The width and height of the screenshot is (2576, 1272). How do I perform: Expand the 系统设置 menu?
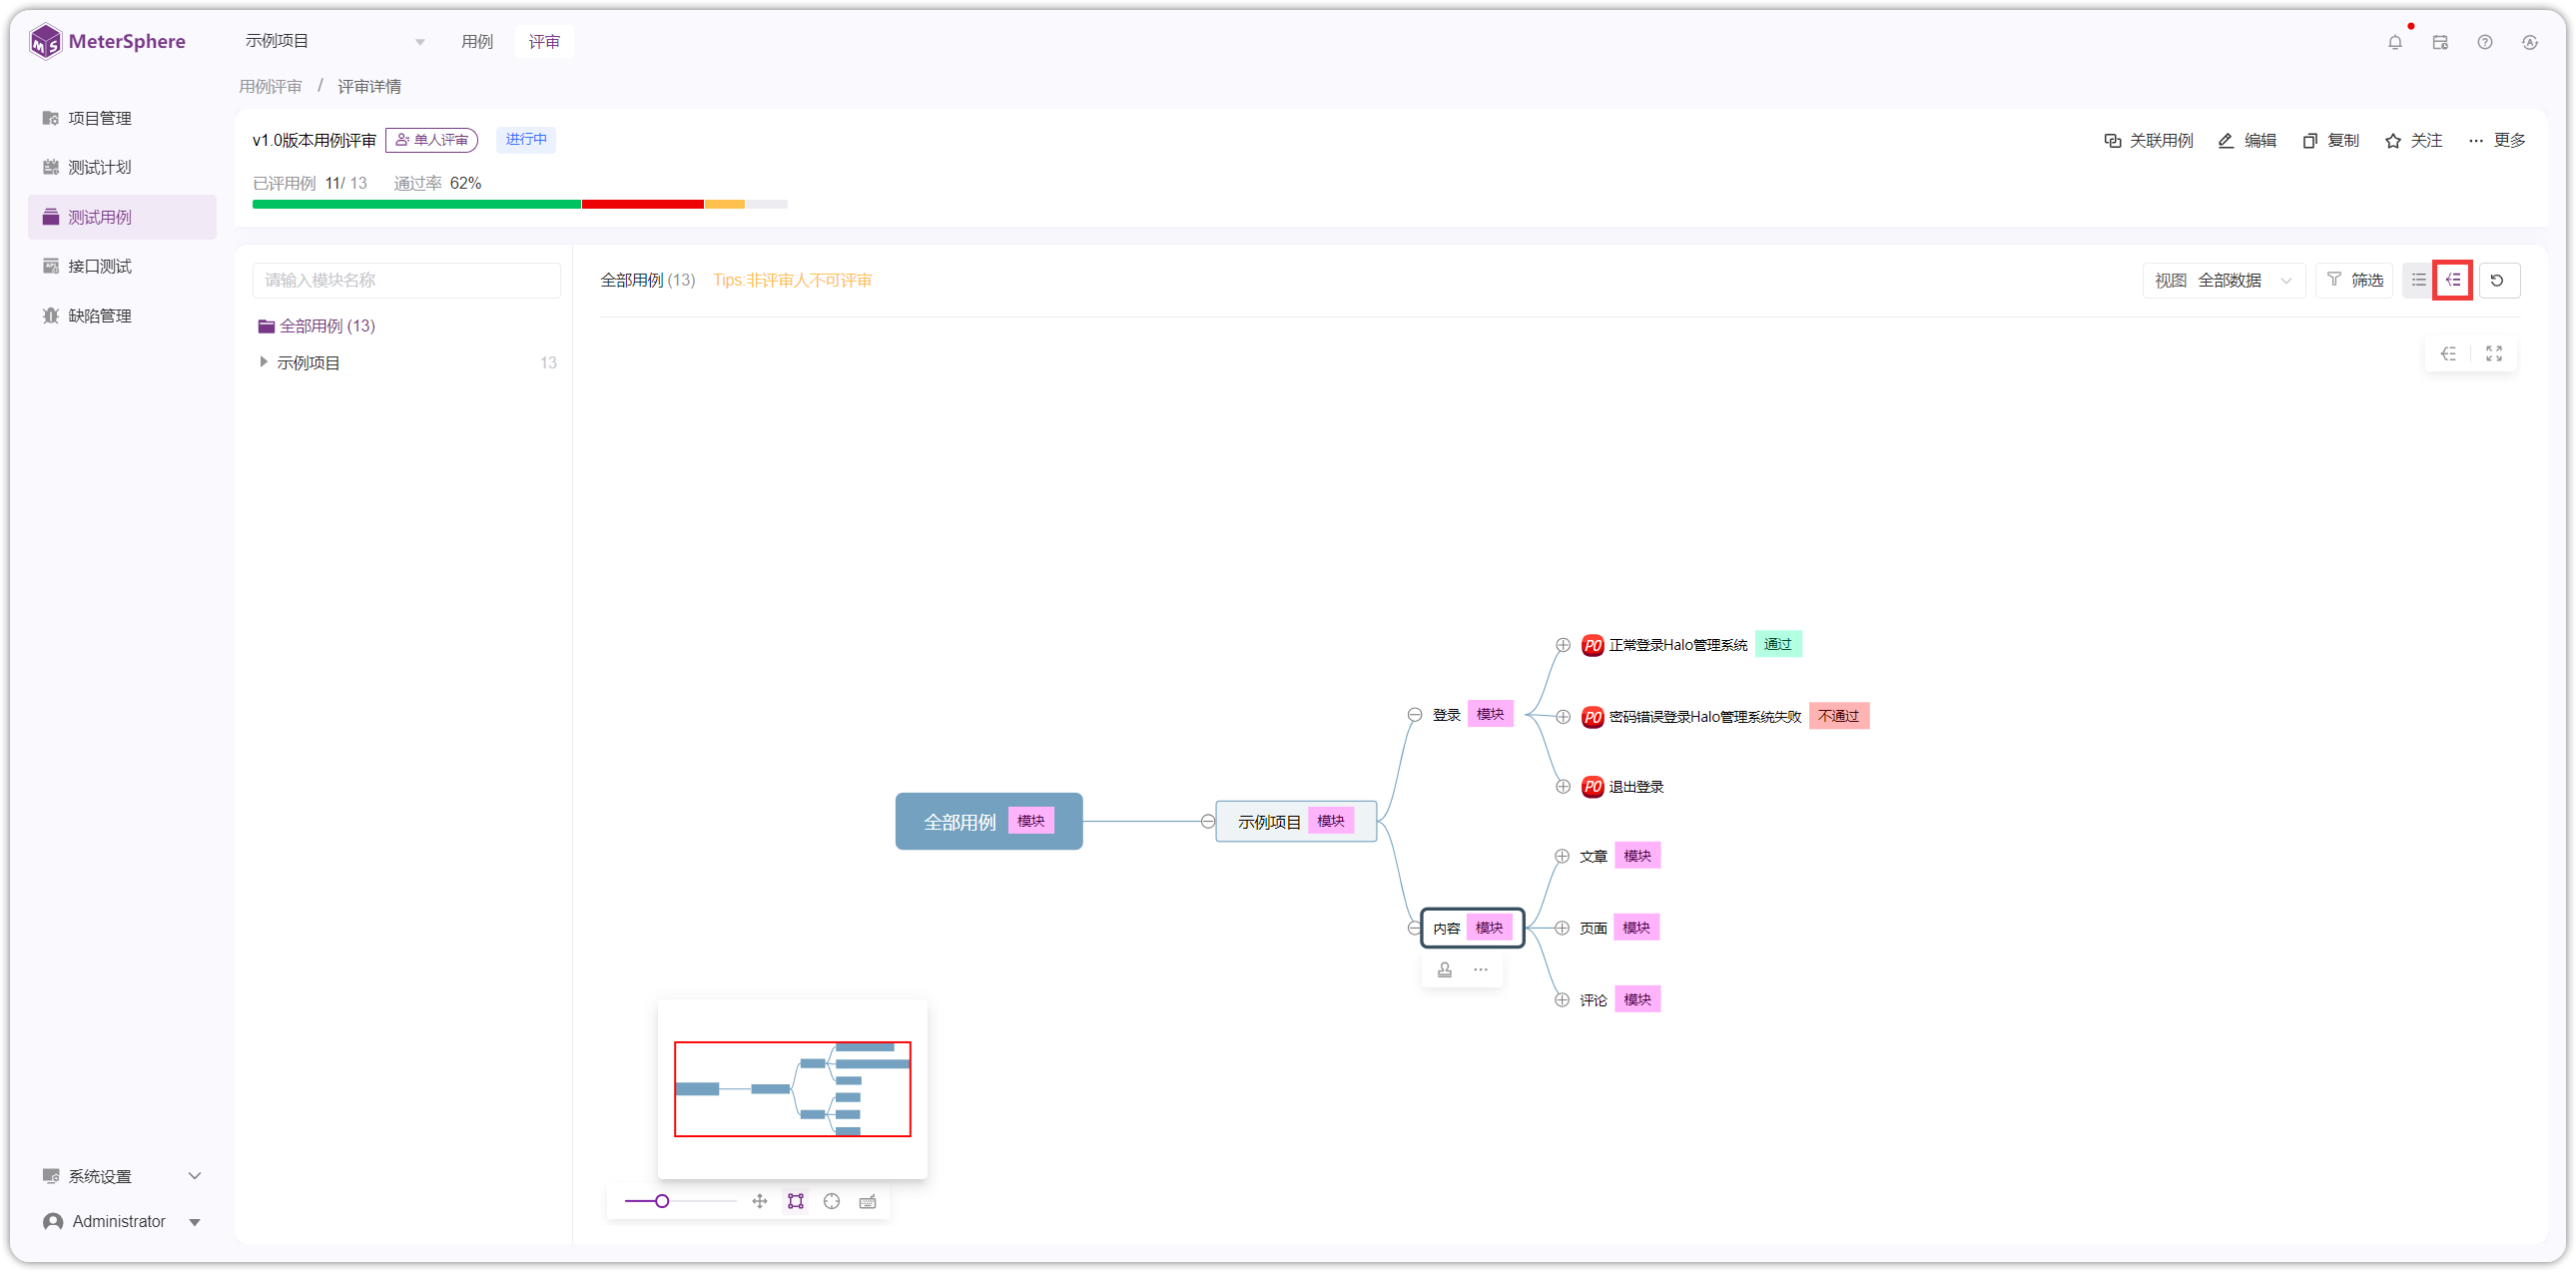pos(120,1175)
